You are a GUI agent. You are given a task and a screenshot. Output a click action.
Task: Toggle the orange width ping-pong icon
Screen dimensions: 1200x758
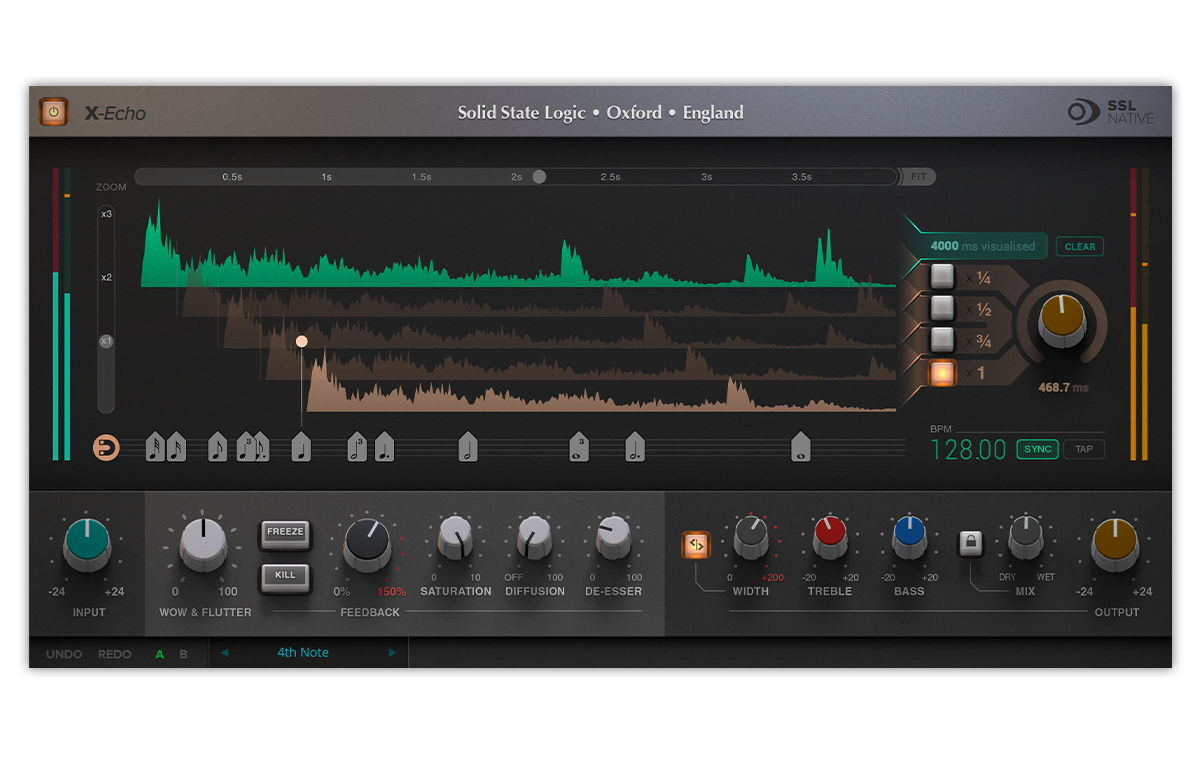696,545
